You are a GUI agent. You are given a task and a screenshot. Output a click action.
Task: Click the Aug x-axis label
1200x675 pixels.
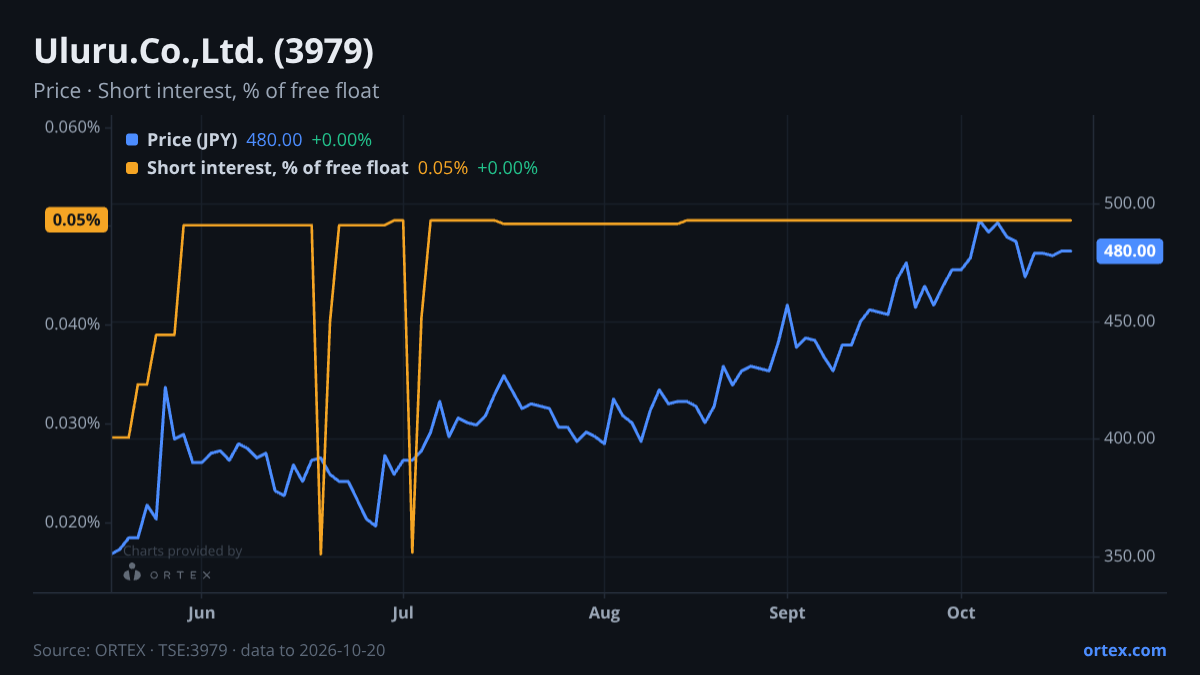pyautogui.click(x=604, y=613)
